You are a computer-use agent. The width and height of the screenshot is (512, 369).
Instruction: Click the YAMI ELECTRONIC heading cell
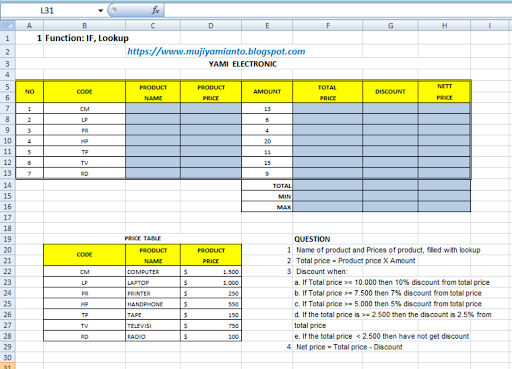243,64
